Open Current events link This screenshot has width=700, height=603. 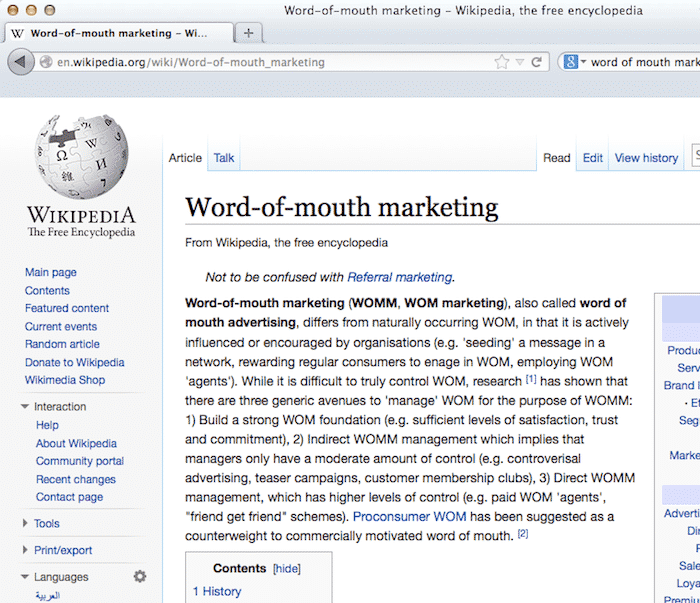[x=61, y=326]
